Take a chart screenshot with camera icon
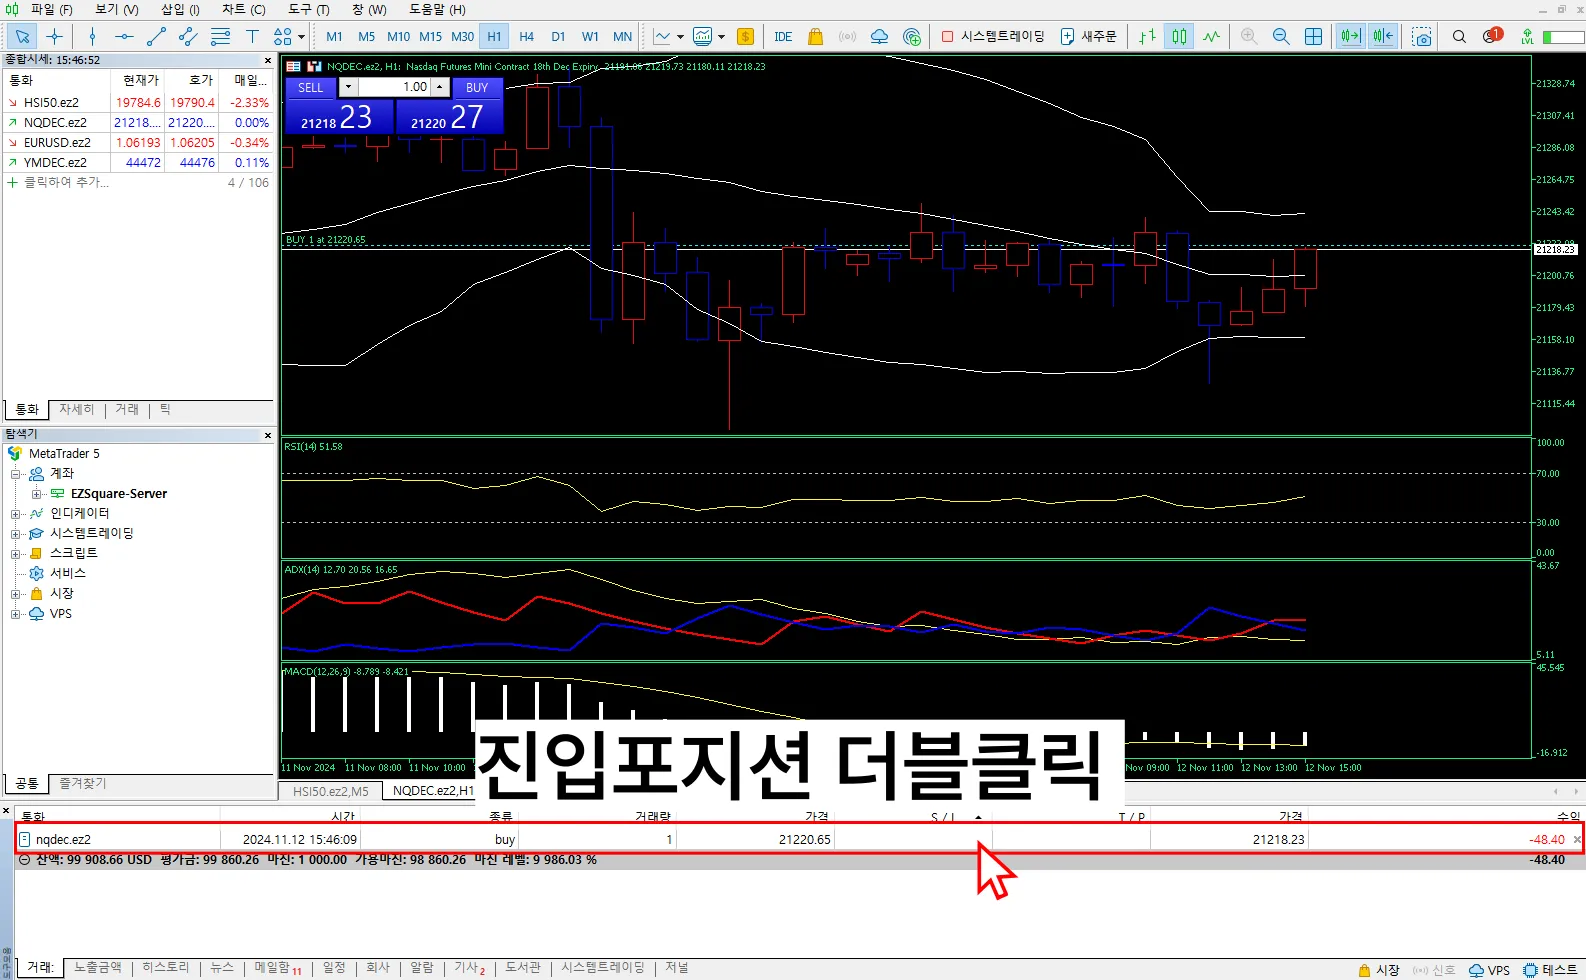This screenshot has height=980, width=1586. (1421, 36)
